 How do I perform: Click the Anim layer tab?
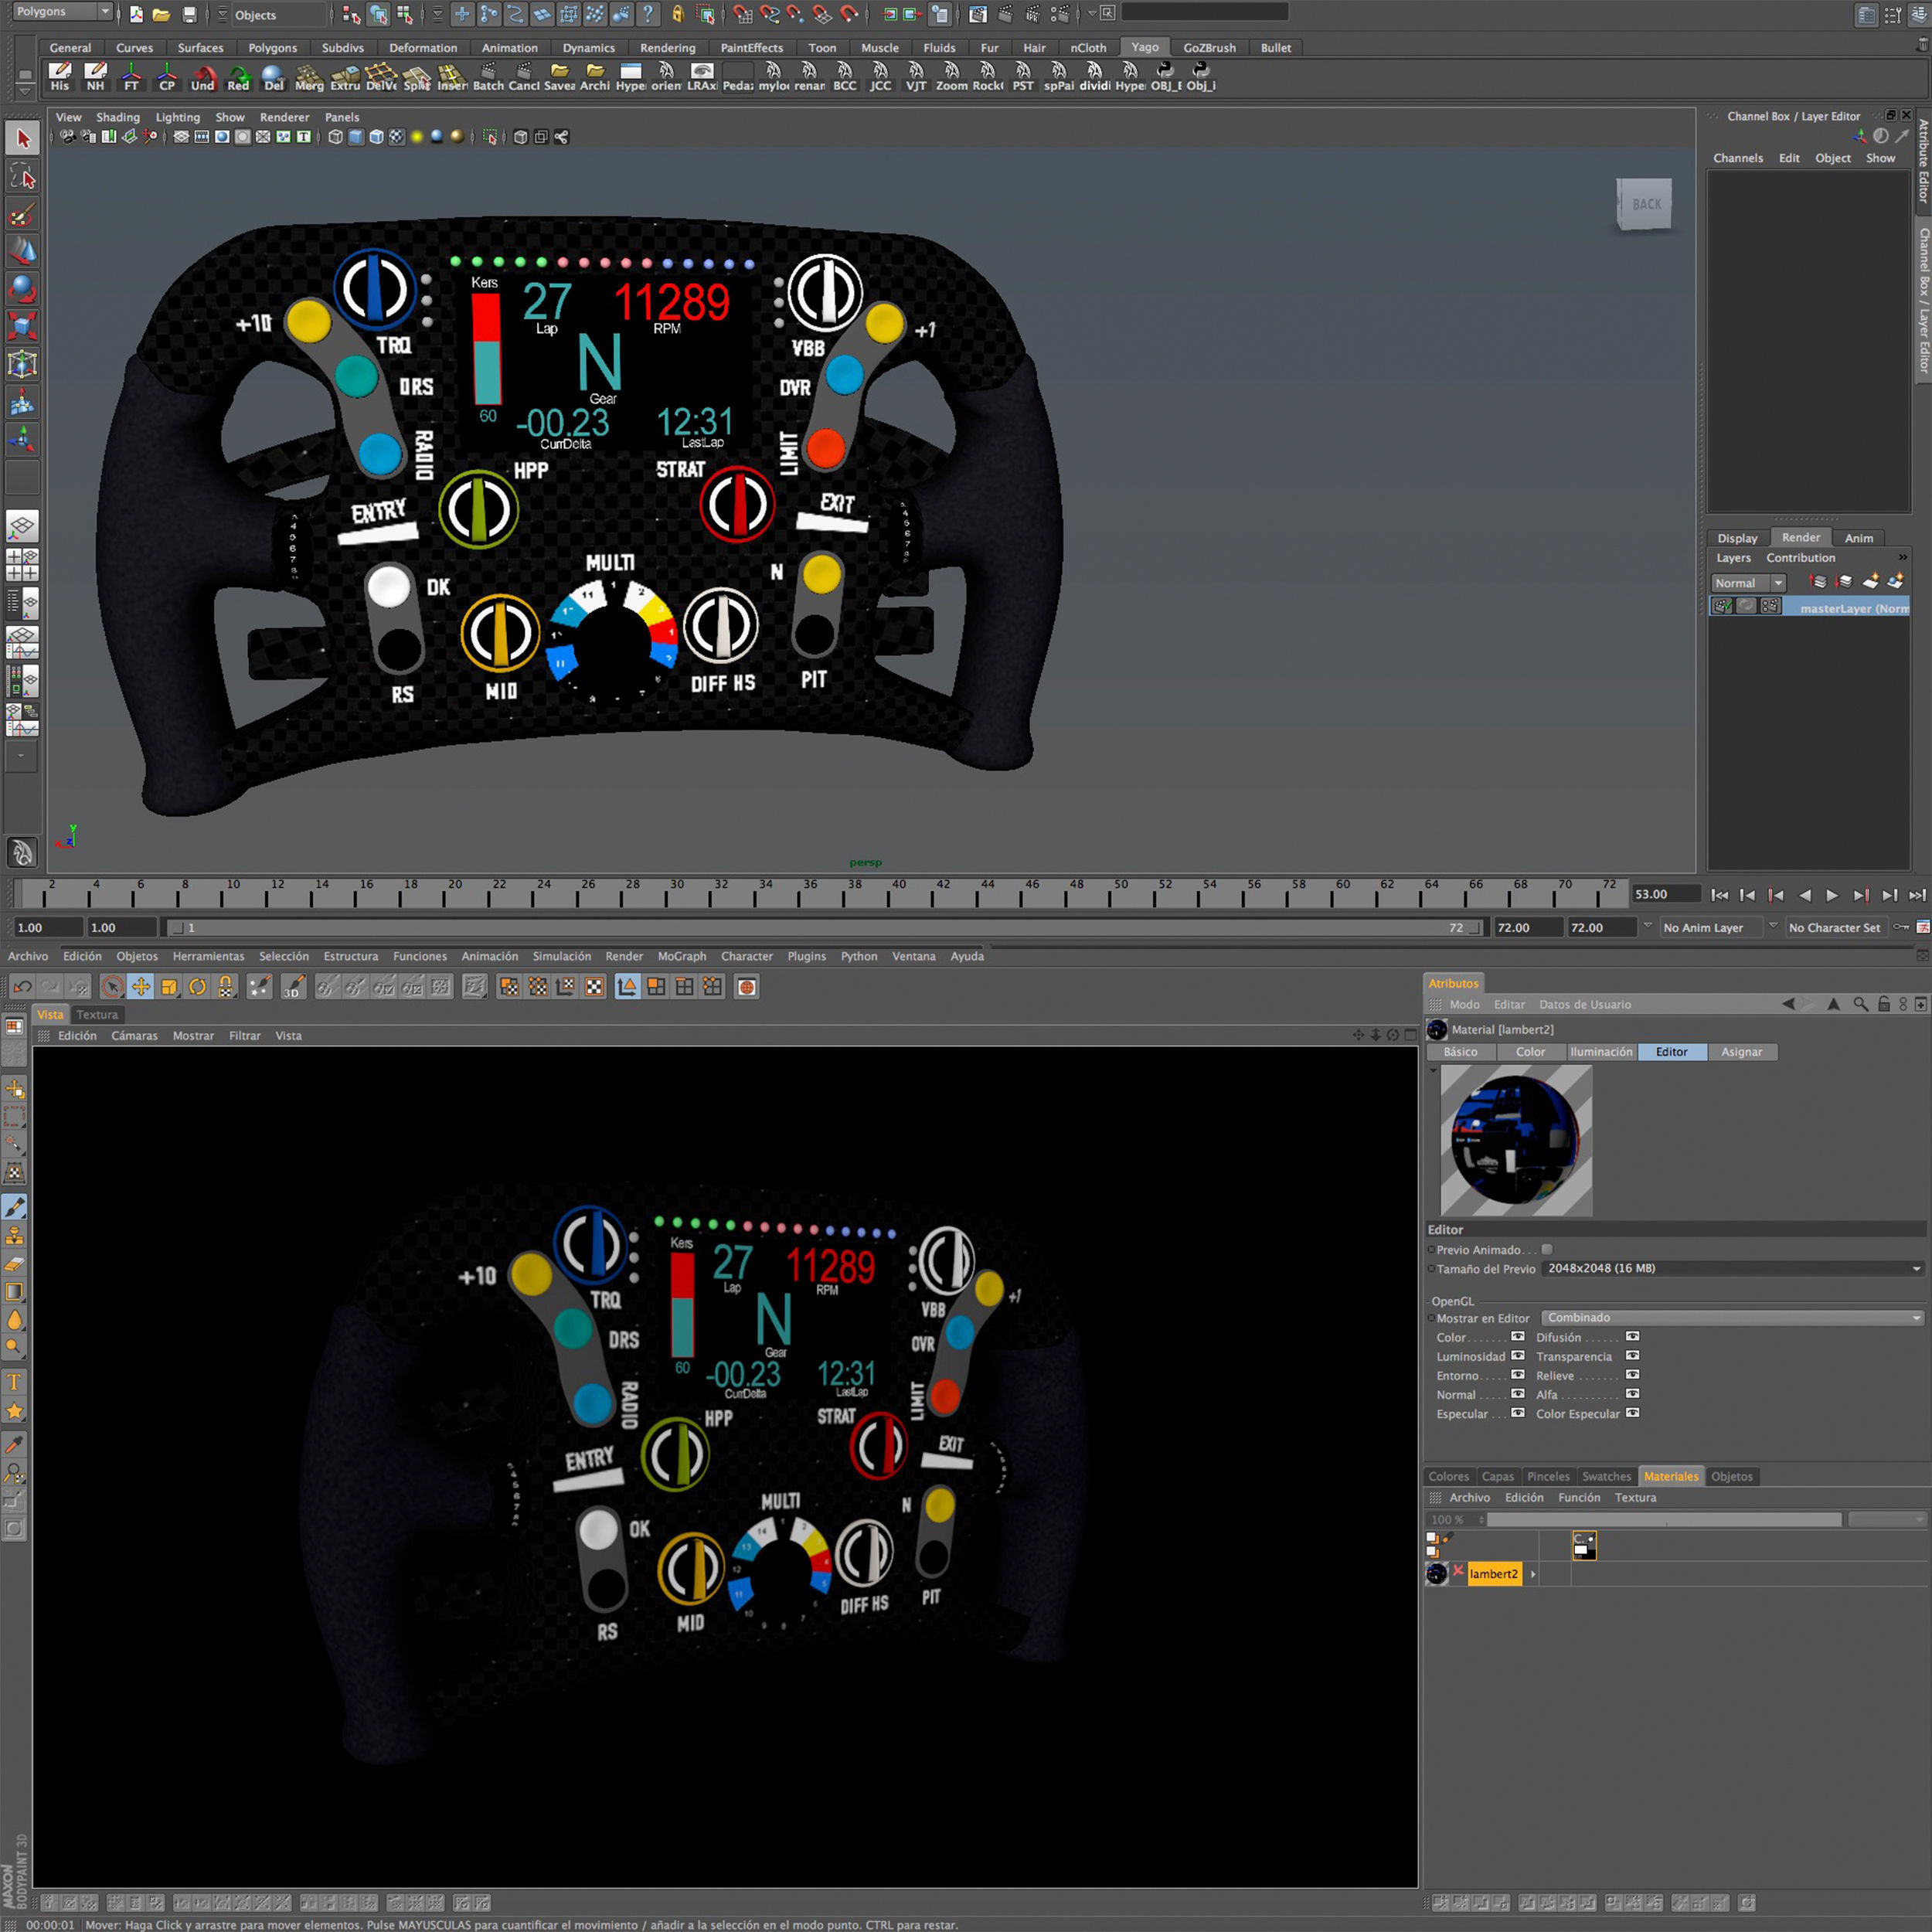click(1858, 538)
